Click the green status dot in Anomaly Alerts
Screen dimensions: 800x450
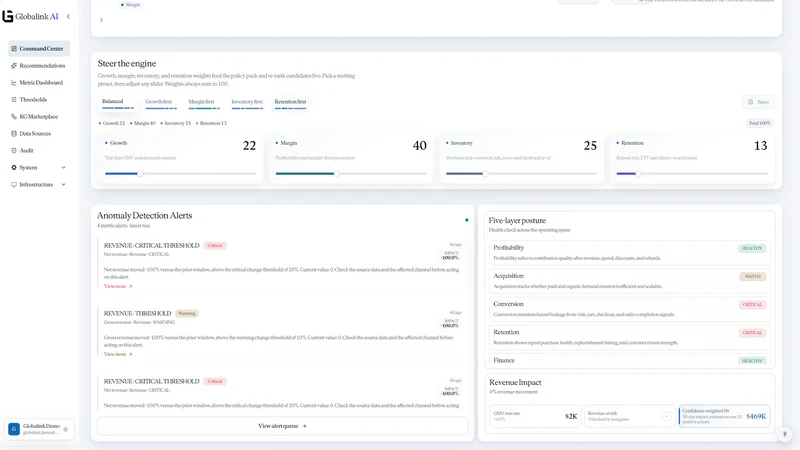466,220
